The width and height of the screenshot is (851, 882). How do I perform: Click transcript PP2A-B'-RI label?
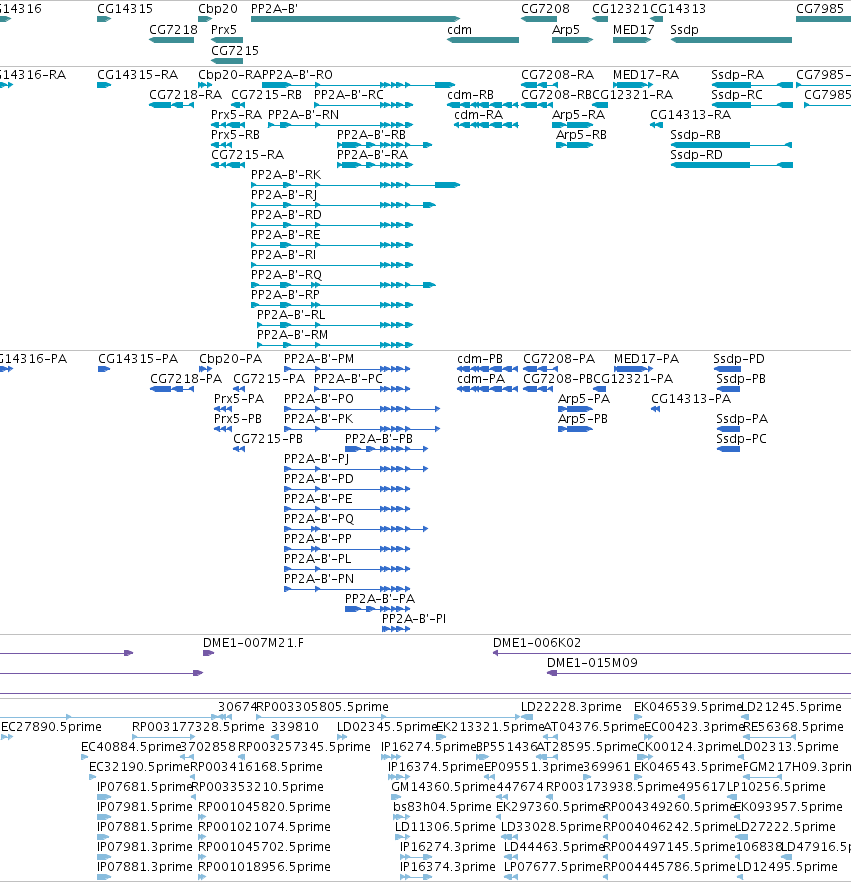click(283, 255)
